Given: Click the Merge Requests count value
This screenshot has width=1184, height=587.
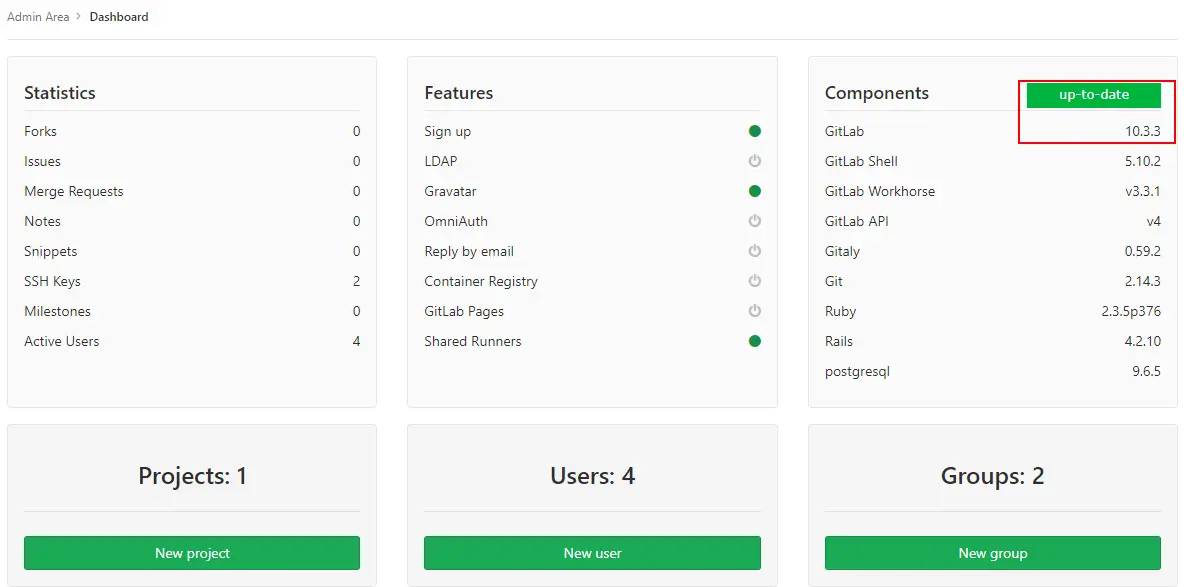Looking at the screenshot, I should tap(356, 191).
